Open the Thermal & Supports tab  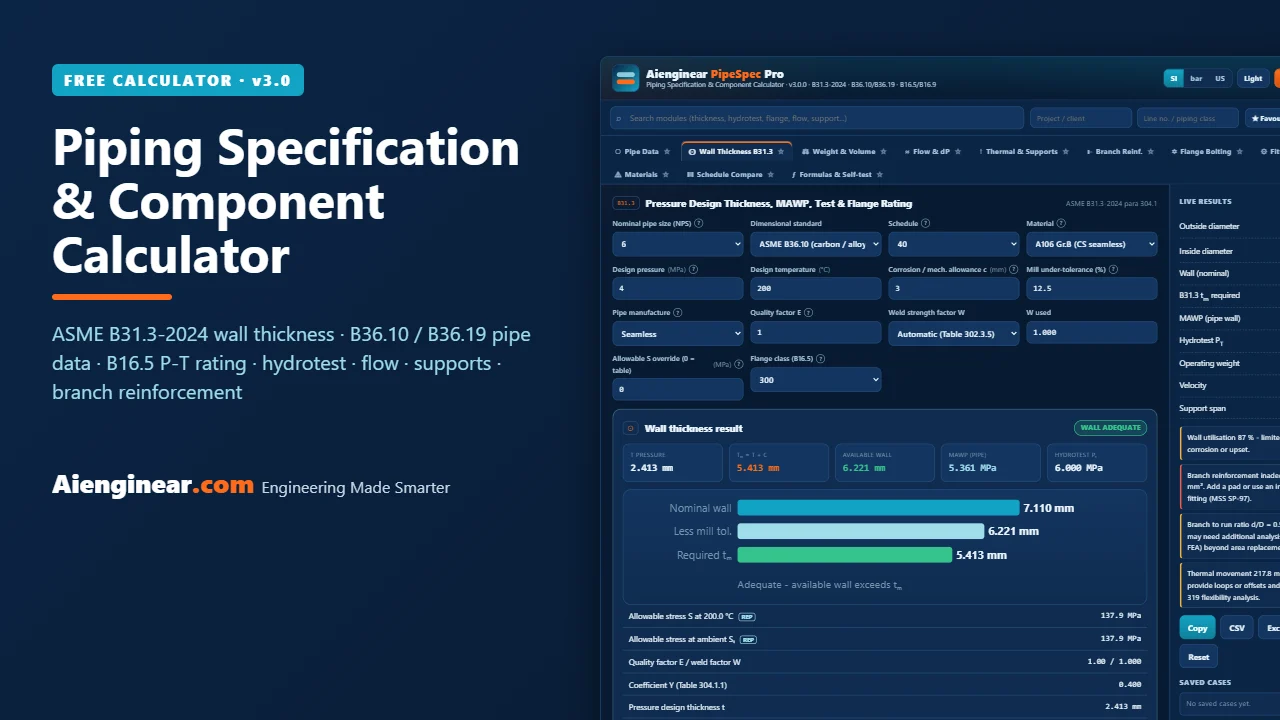tap(1022, 152)
